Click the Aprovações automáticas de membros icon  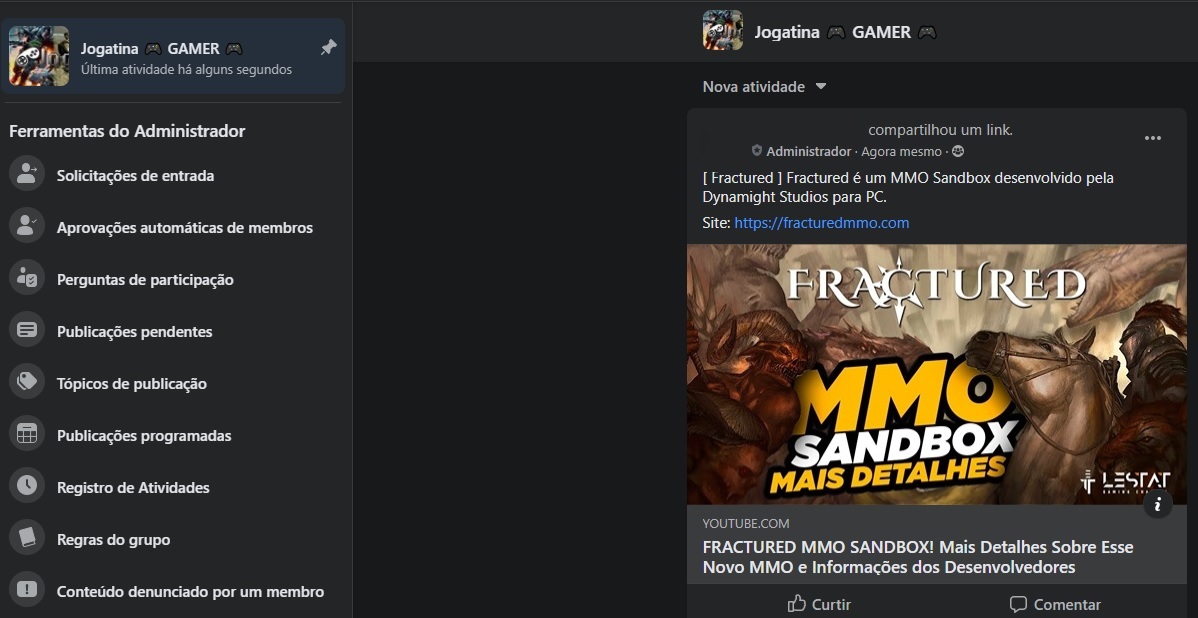27,225
